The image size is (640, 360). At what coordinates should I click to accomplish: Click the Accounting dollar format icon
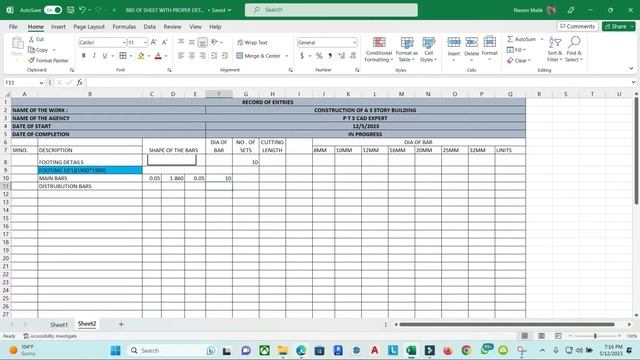coord(302,56)
